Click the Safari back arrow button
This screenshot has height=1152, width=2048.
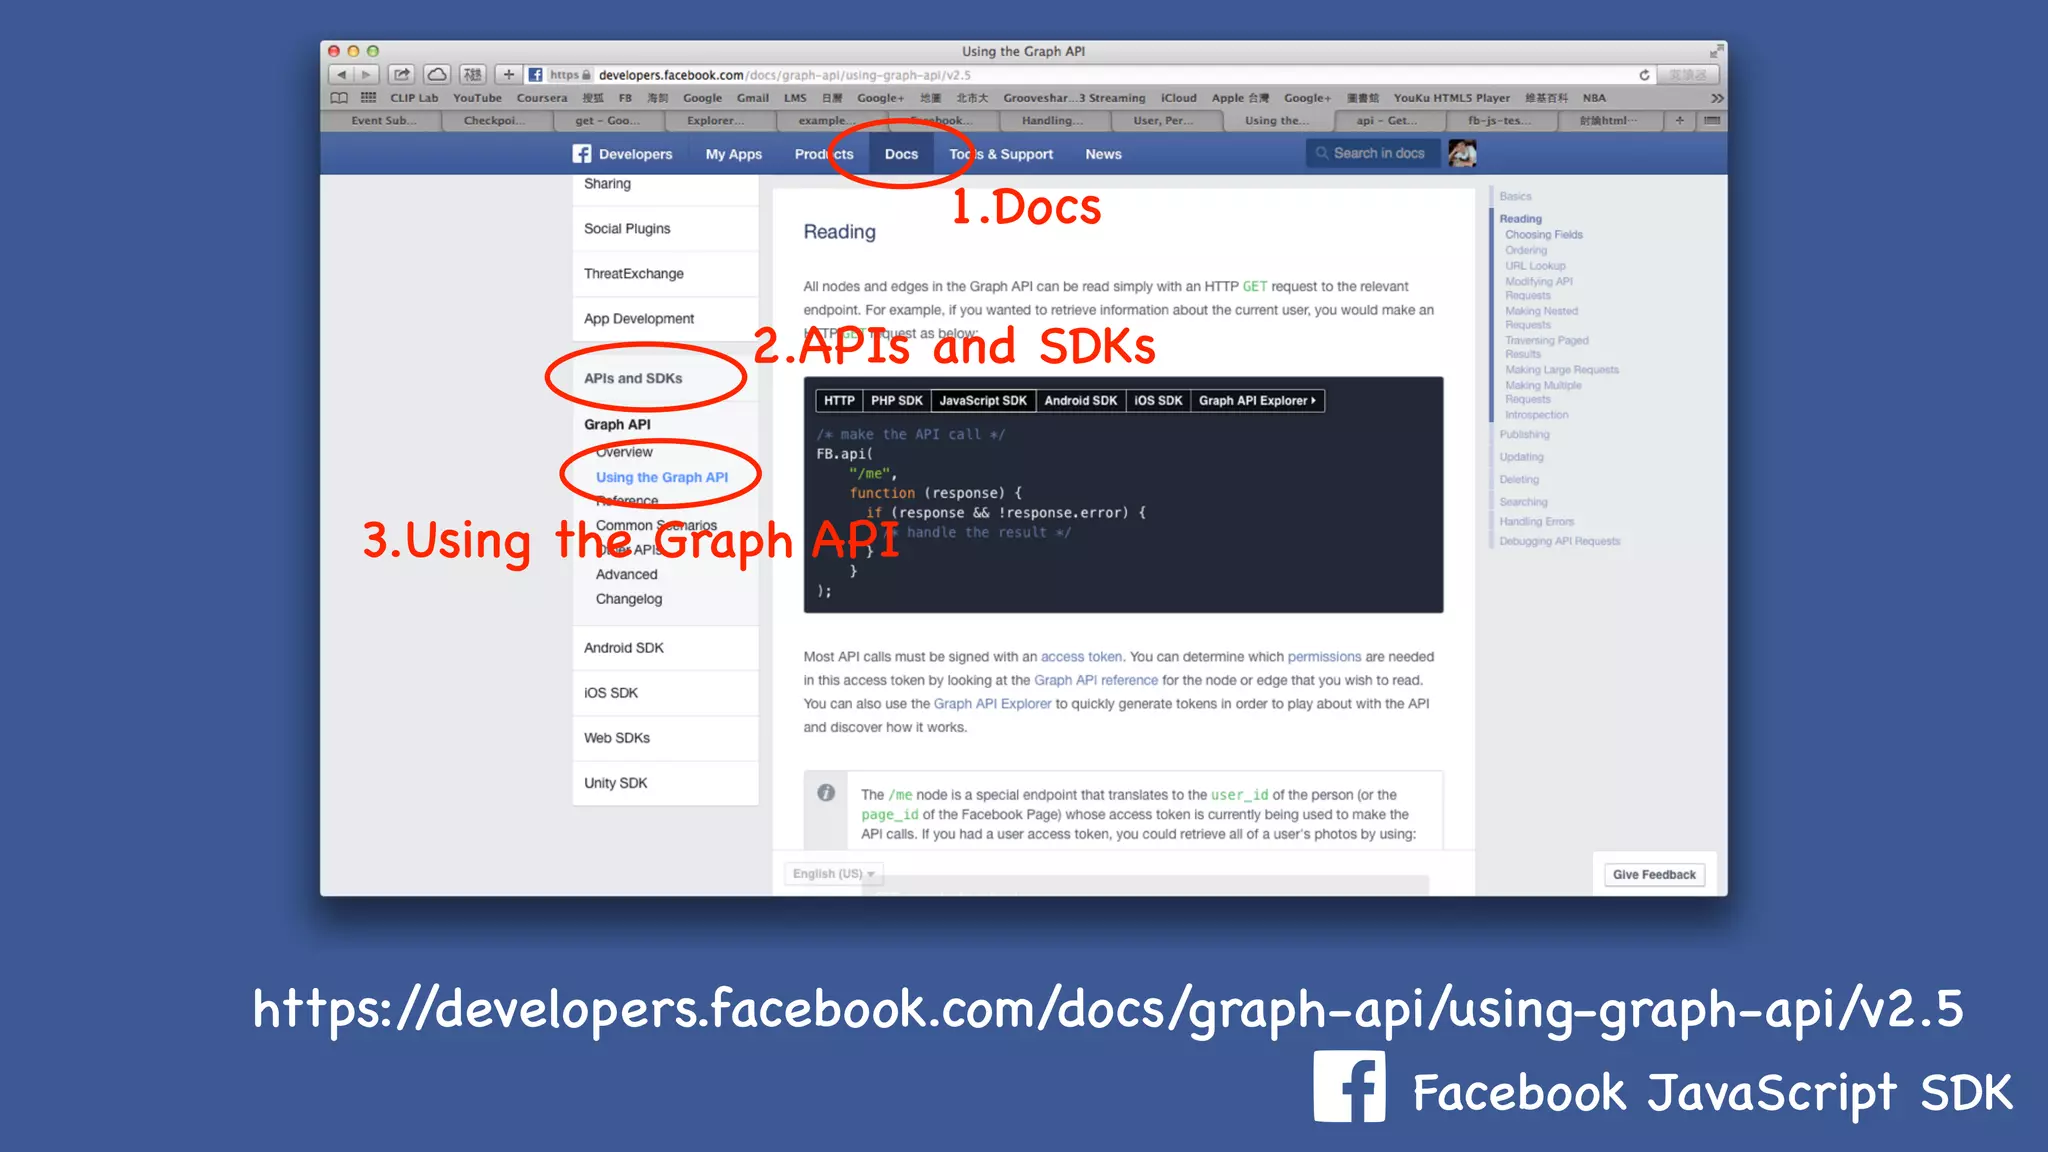[341, 75]
